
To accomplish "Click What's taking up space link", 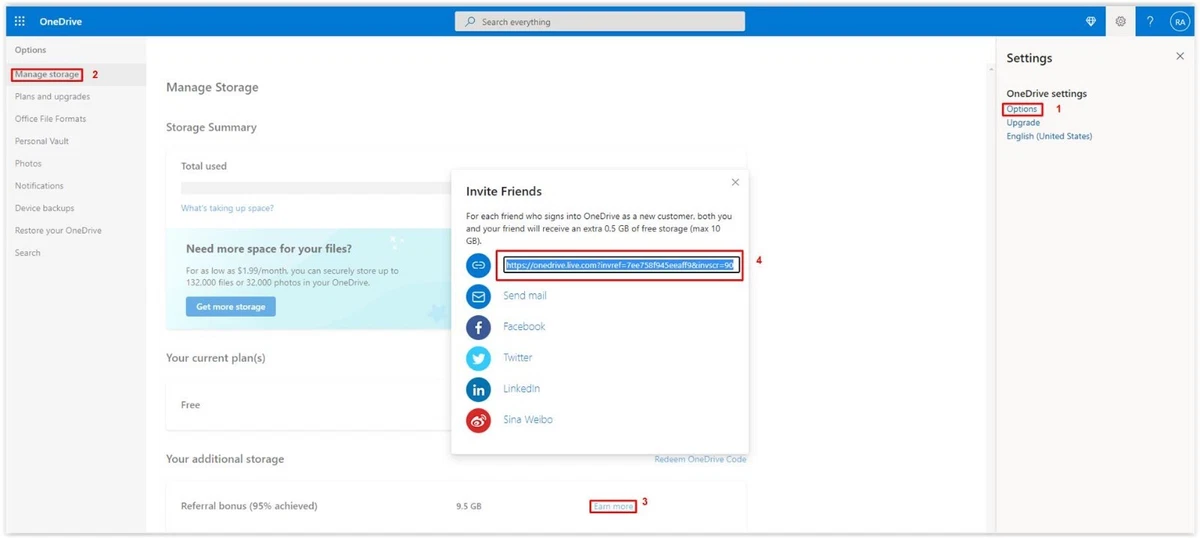I will click(227, 208).
